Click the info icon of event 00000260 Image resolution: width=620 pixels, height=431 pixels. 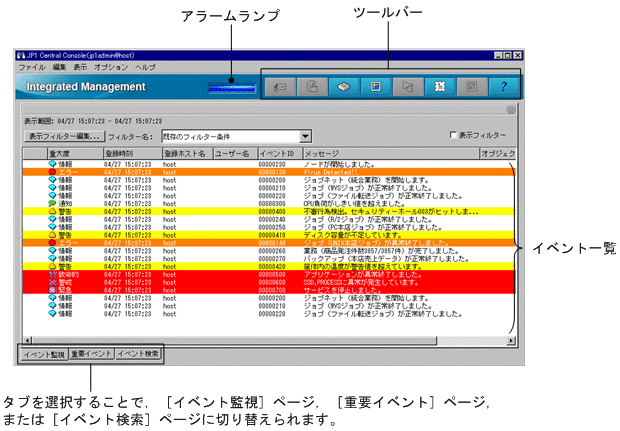[x=52, y=251]
